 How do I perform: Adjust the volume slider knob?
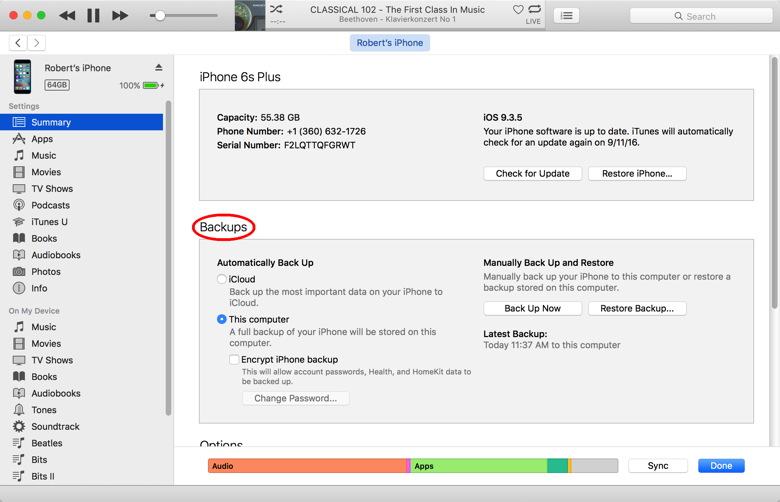coord(160,16)
